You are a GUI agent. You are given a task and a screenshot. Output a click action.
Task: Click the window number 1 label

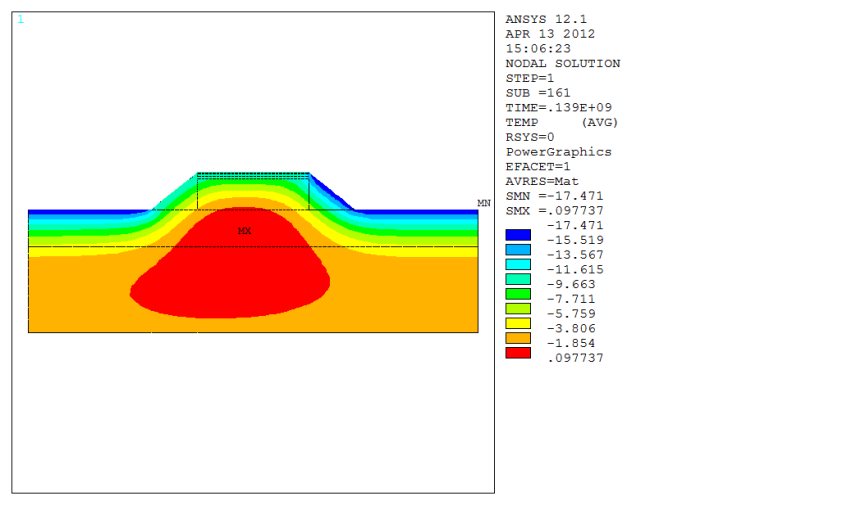click(x=20, y=19)
